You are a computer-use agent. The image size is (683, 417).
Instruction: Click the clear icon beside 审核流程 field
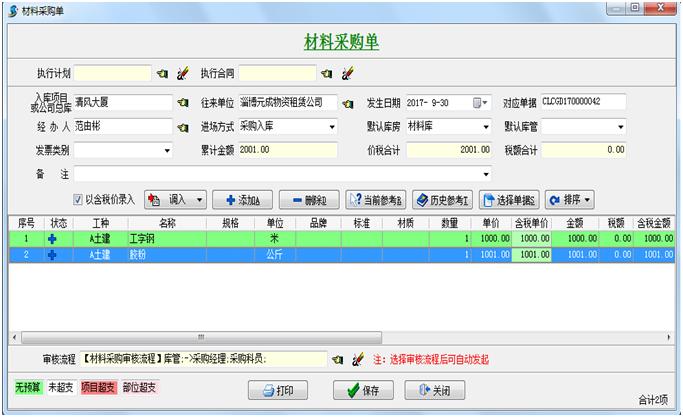tap(358, 358)
